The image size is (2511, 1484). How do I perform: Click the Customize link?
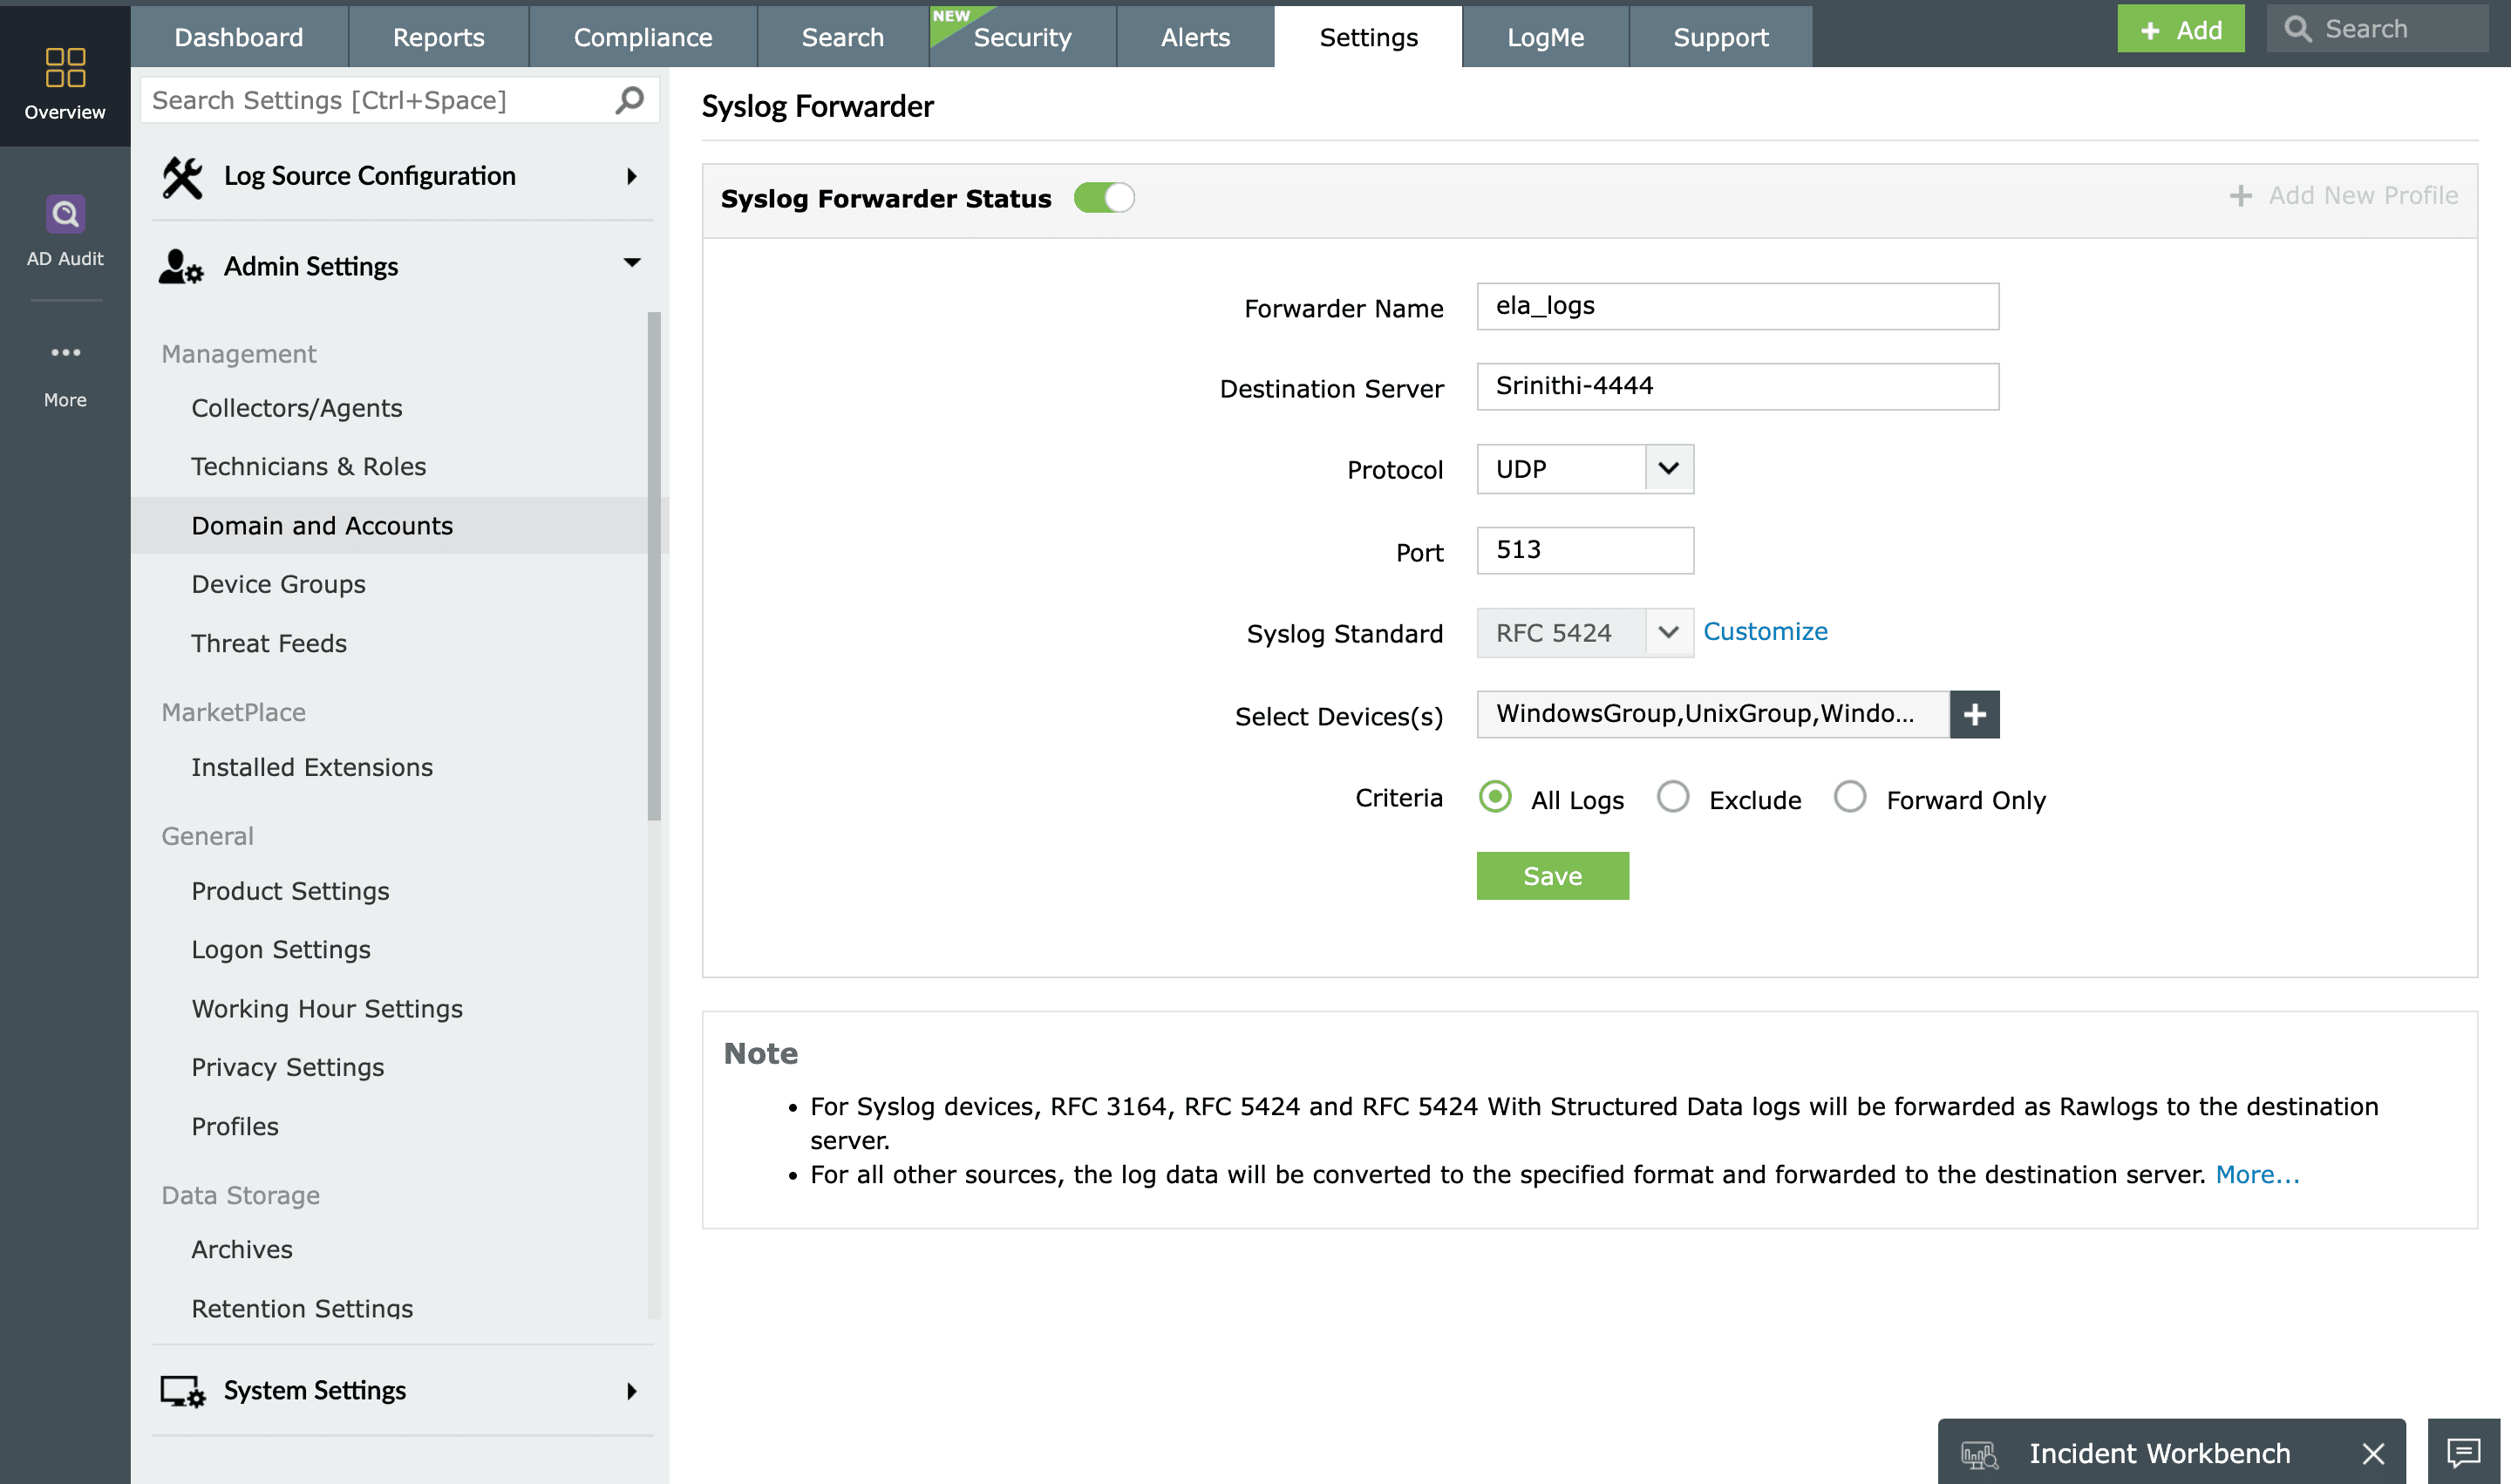tap(1764, 631)
